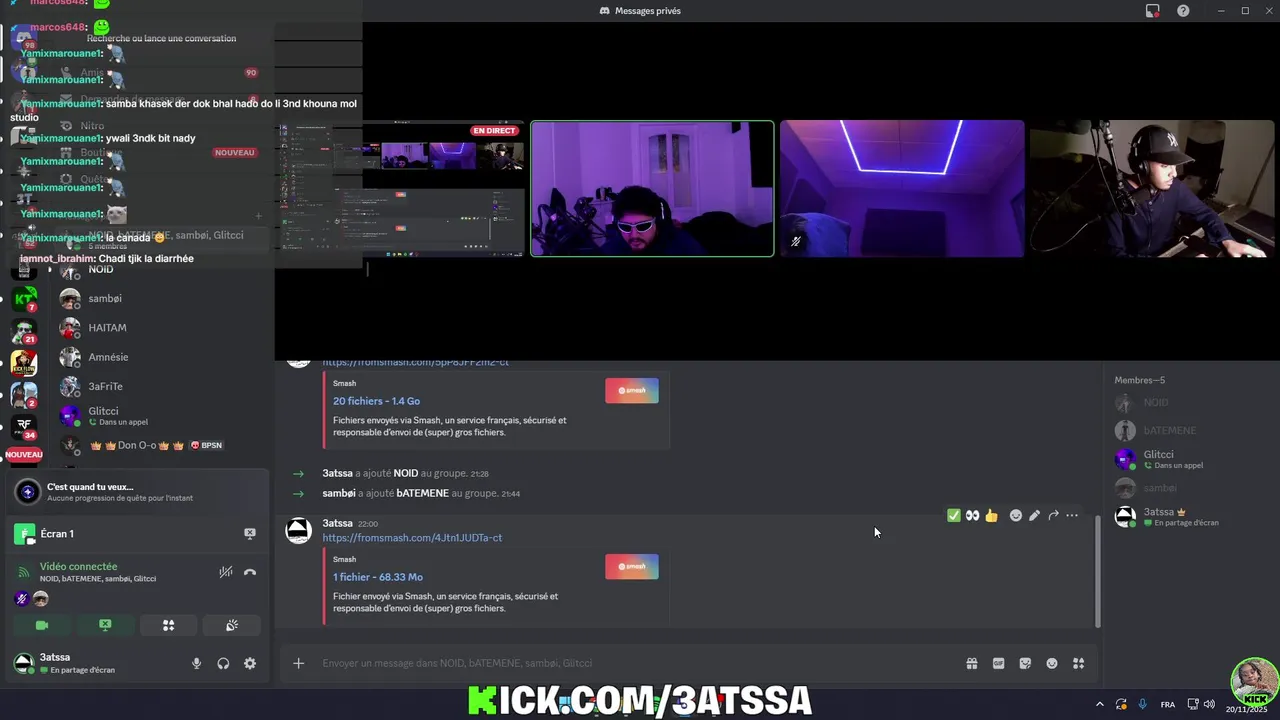Turn off the camera in the voice panel

[42, 625]
